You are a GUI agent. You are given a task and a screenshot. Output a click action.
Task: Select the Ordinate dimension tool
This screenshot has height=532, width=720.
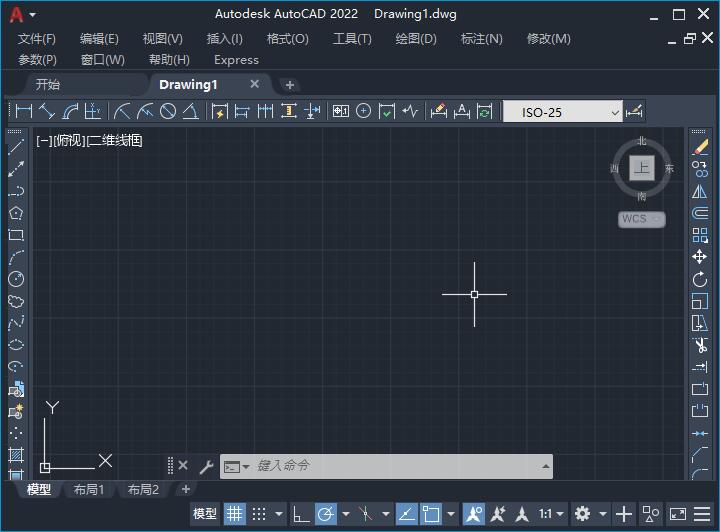coord(93,112)
